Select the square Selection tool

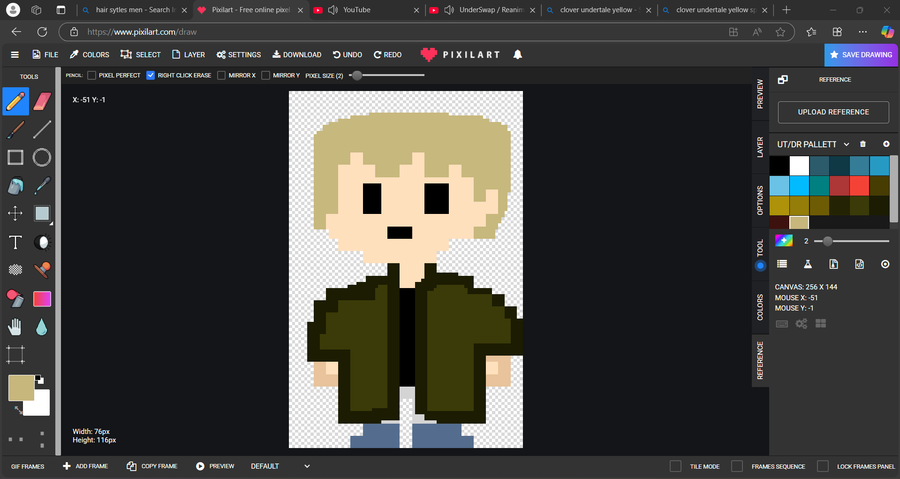pos(42,213)
